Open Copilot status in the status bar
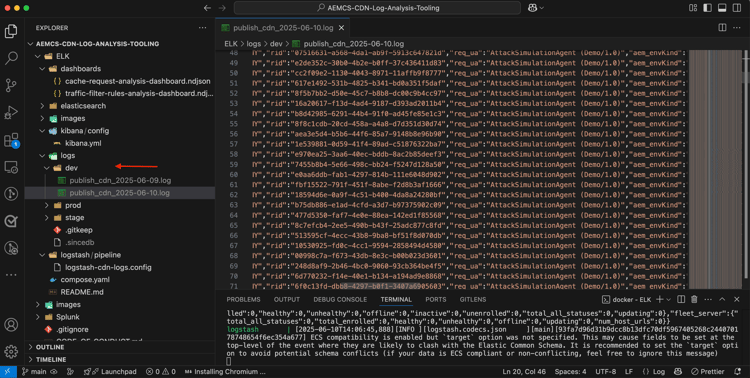Image resolution: width=750 pixels, height=378 pixels. pos(677,372)
